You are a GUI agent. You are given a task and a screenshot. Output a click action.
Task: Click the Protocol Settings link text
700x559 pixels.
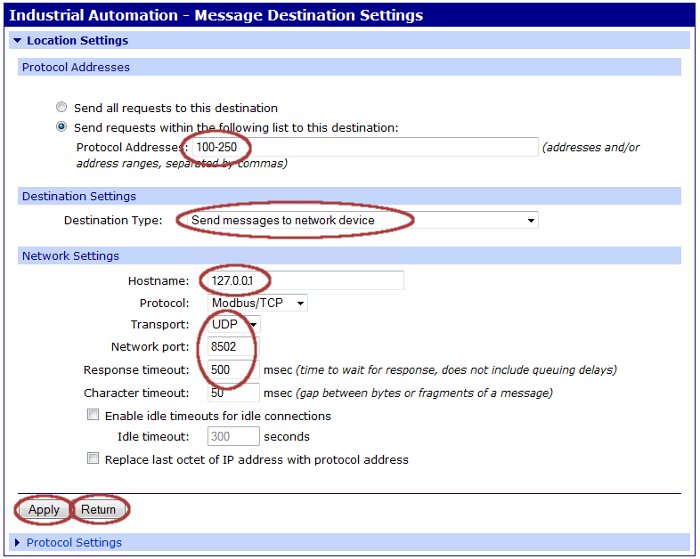pos(74,543)
